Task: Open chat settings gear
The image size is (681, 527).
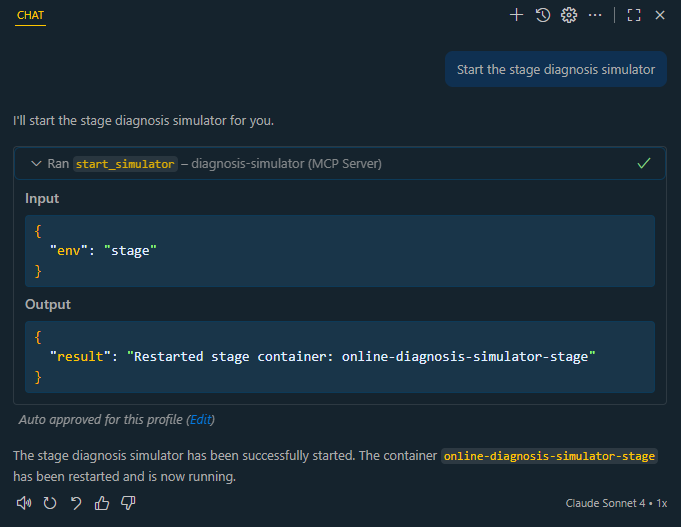Action: click(x=569, y=15)
